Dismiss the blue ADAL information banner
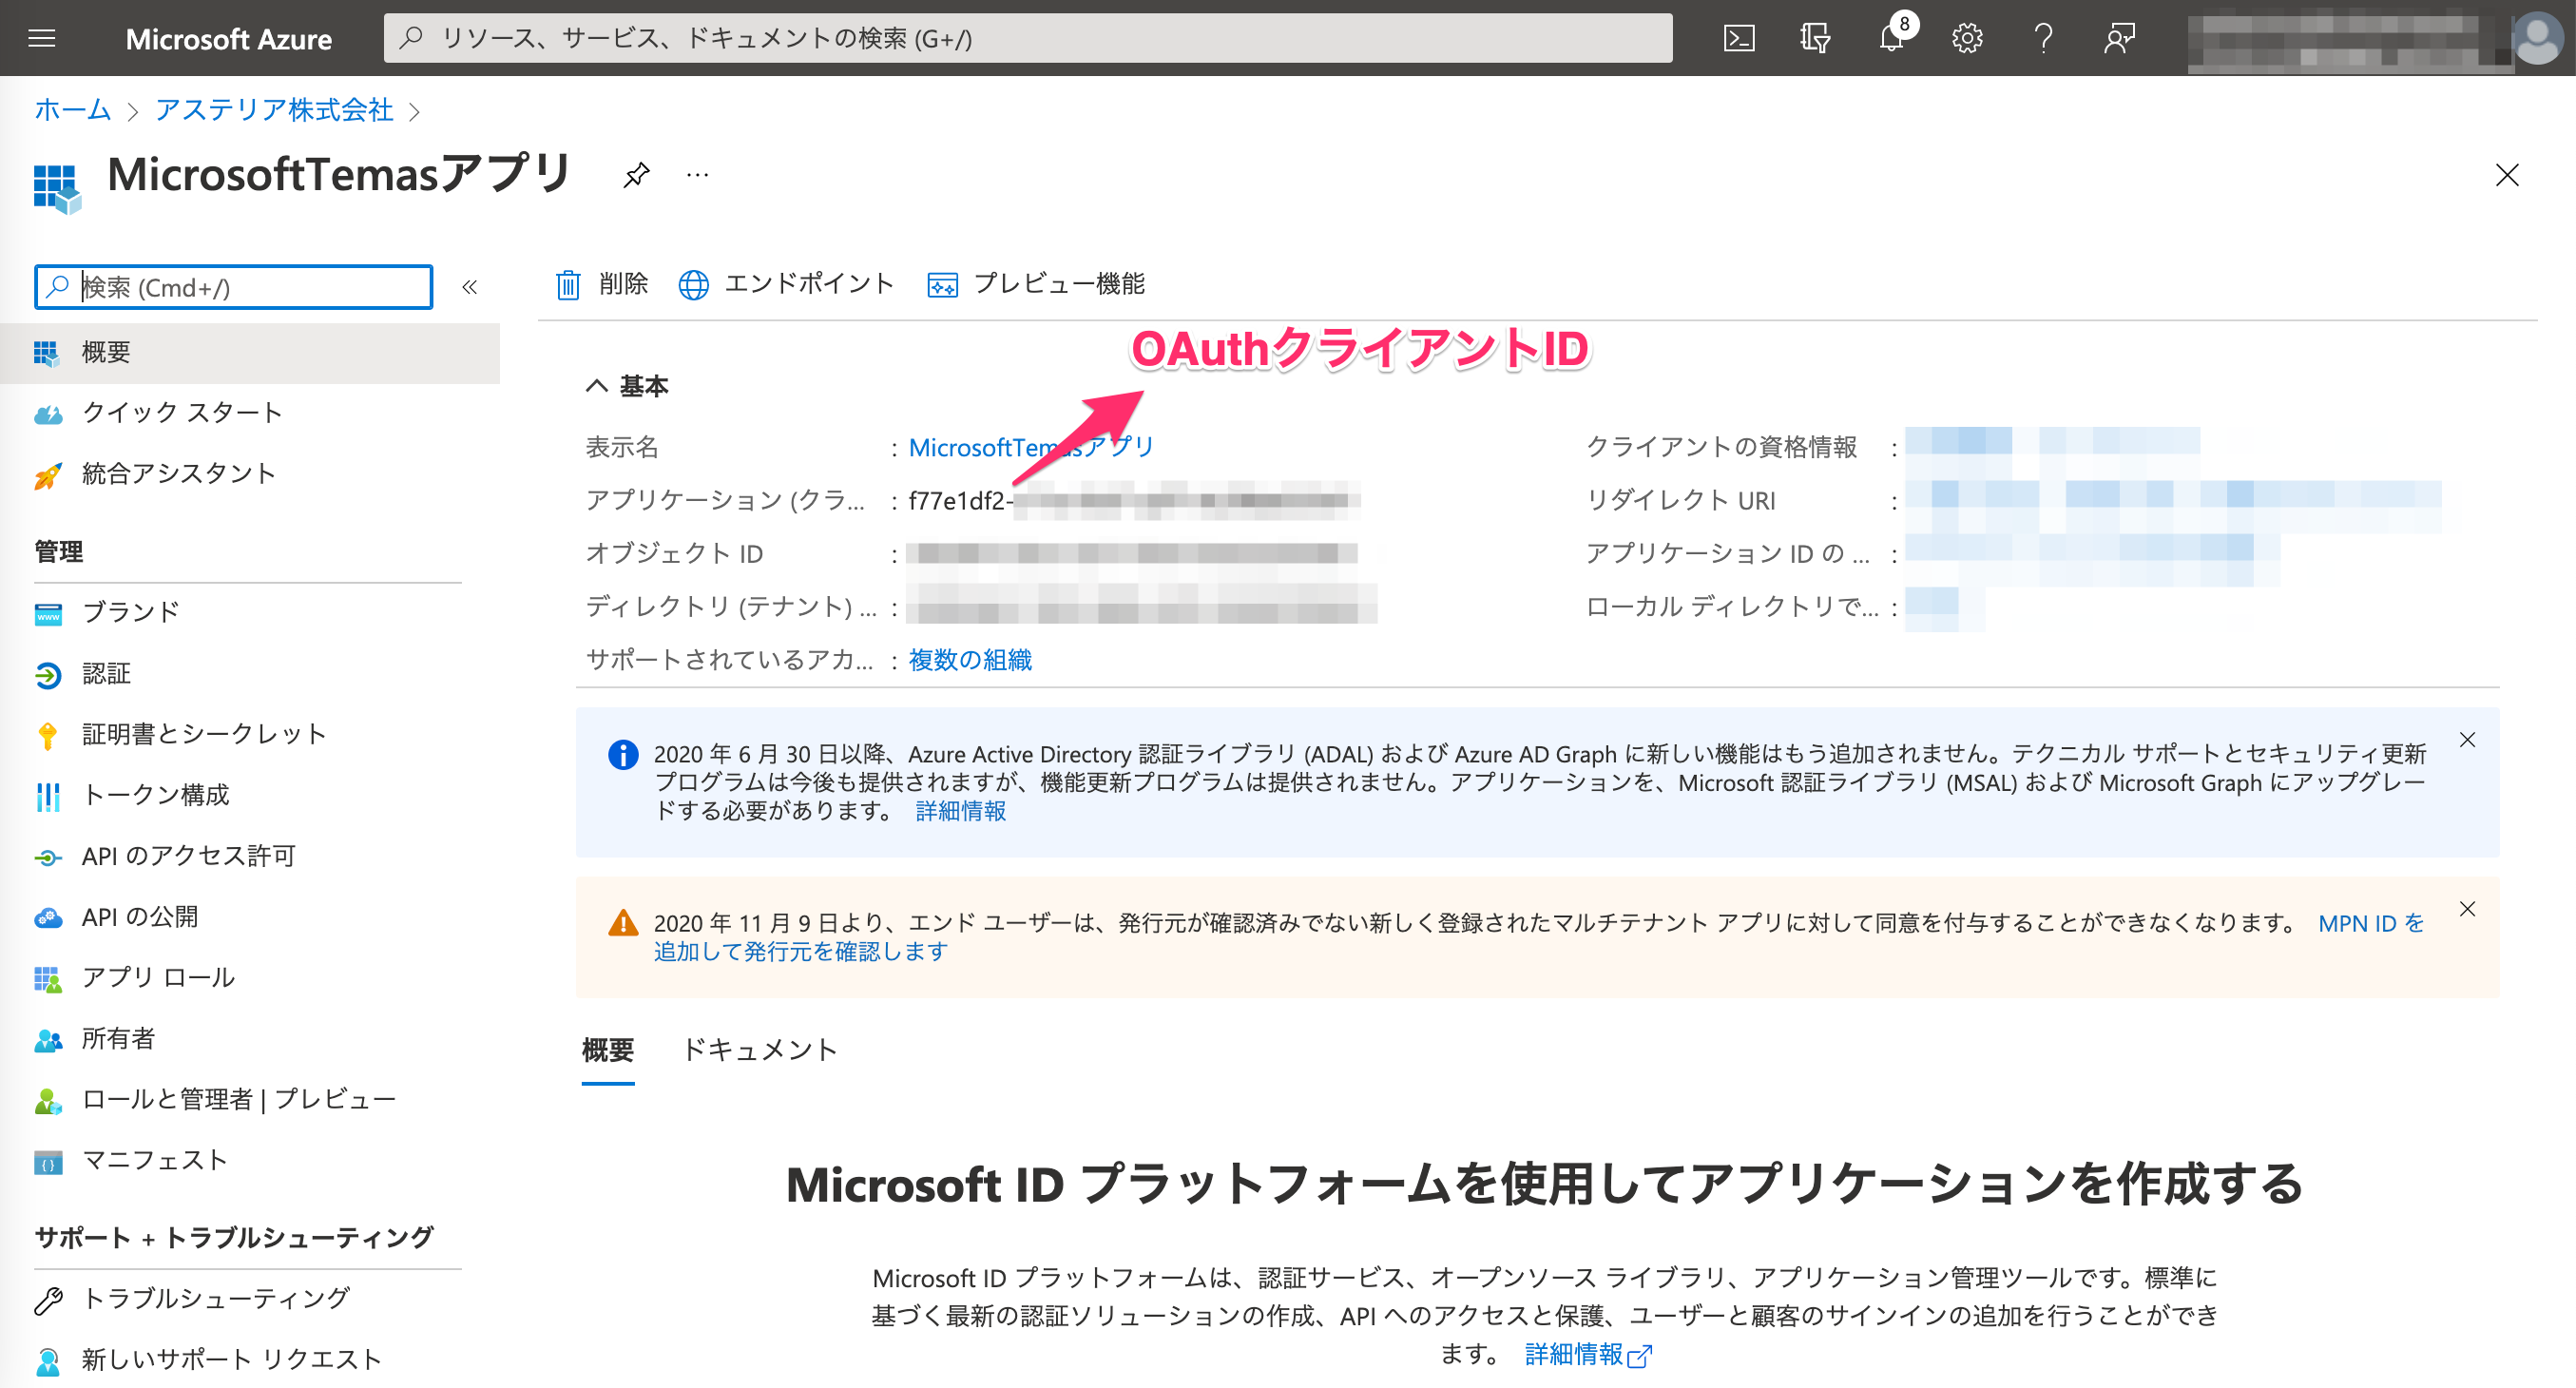Viewport: 2576px width, 1388px height. [2467, 740]
